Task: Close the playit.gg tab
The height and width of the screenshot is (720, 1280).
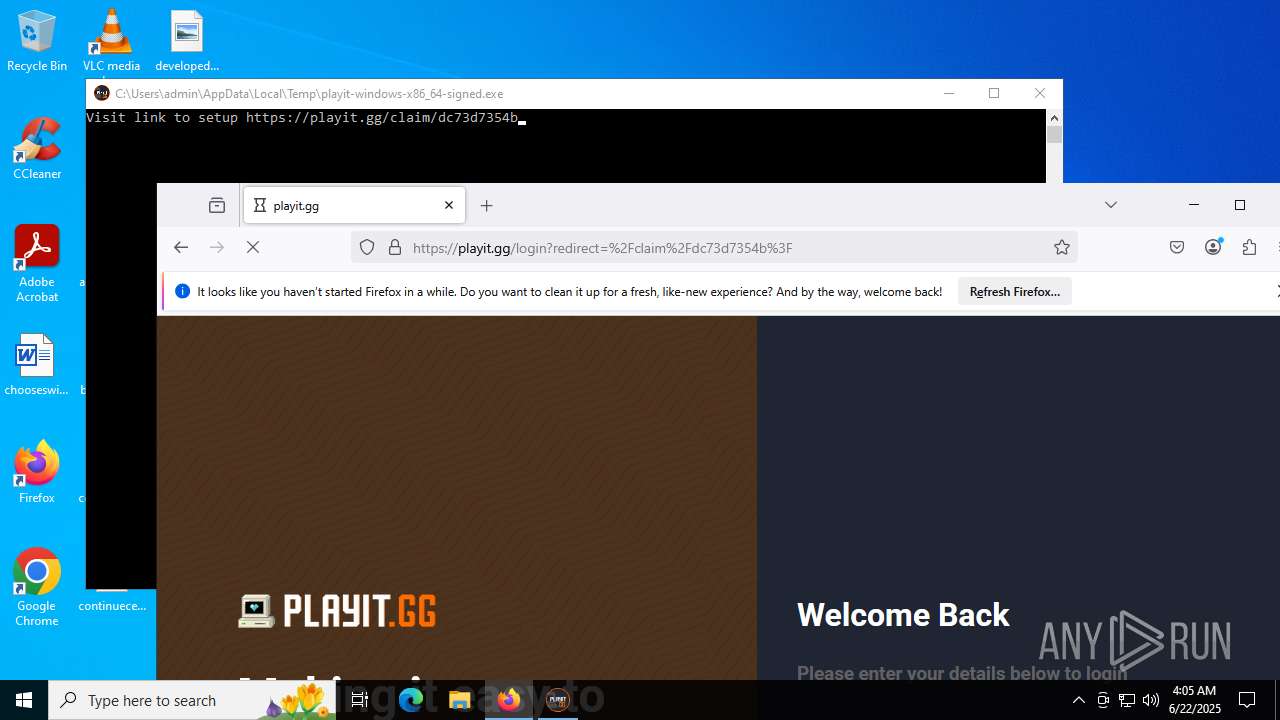Action: [x=449, y=205]
